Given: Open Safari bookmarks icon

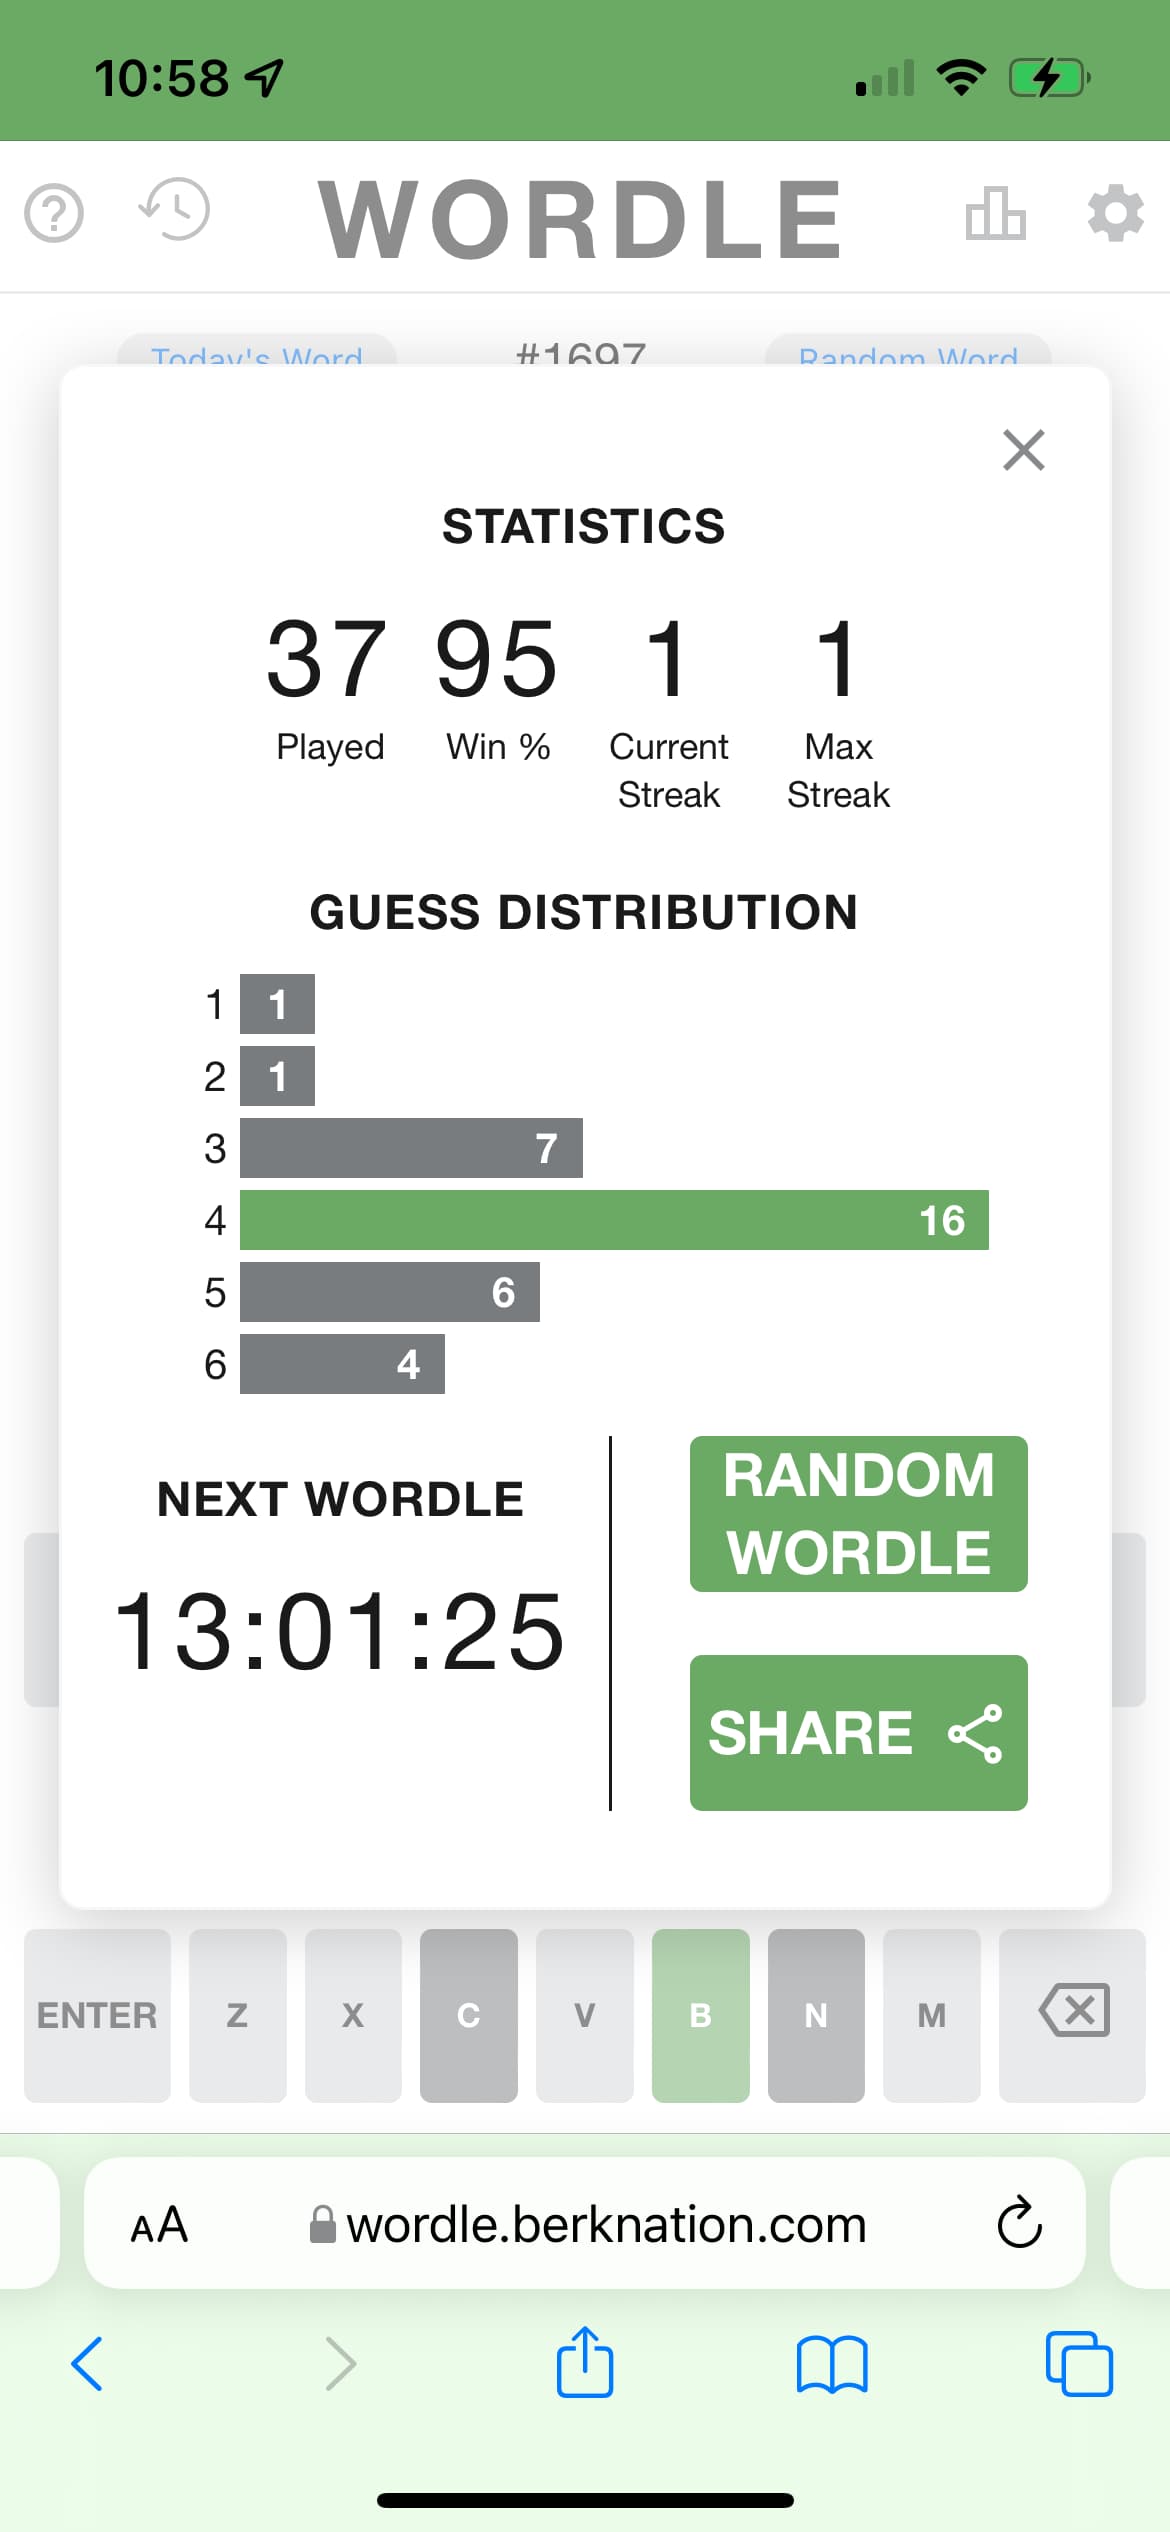Looking at the screenshot, I should click(x=832, y=2365).
